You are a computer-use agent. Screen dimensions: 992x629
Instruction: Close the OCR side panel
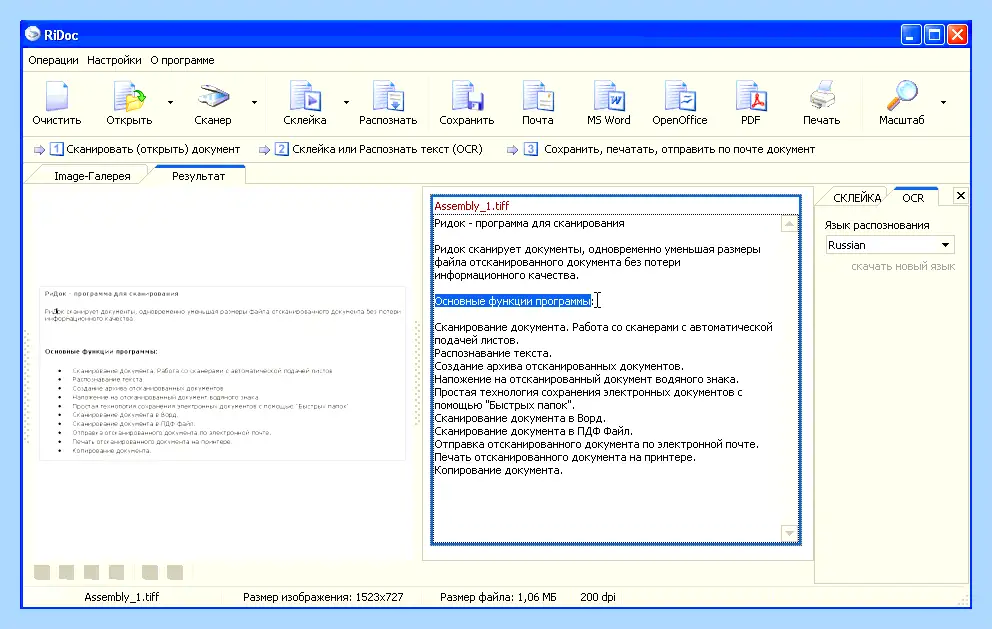point(960,196)
